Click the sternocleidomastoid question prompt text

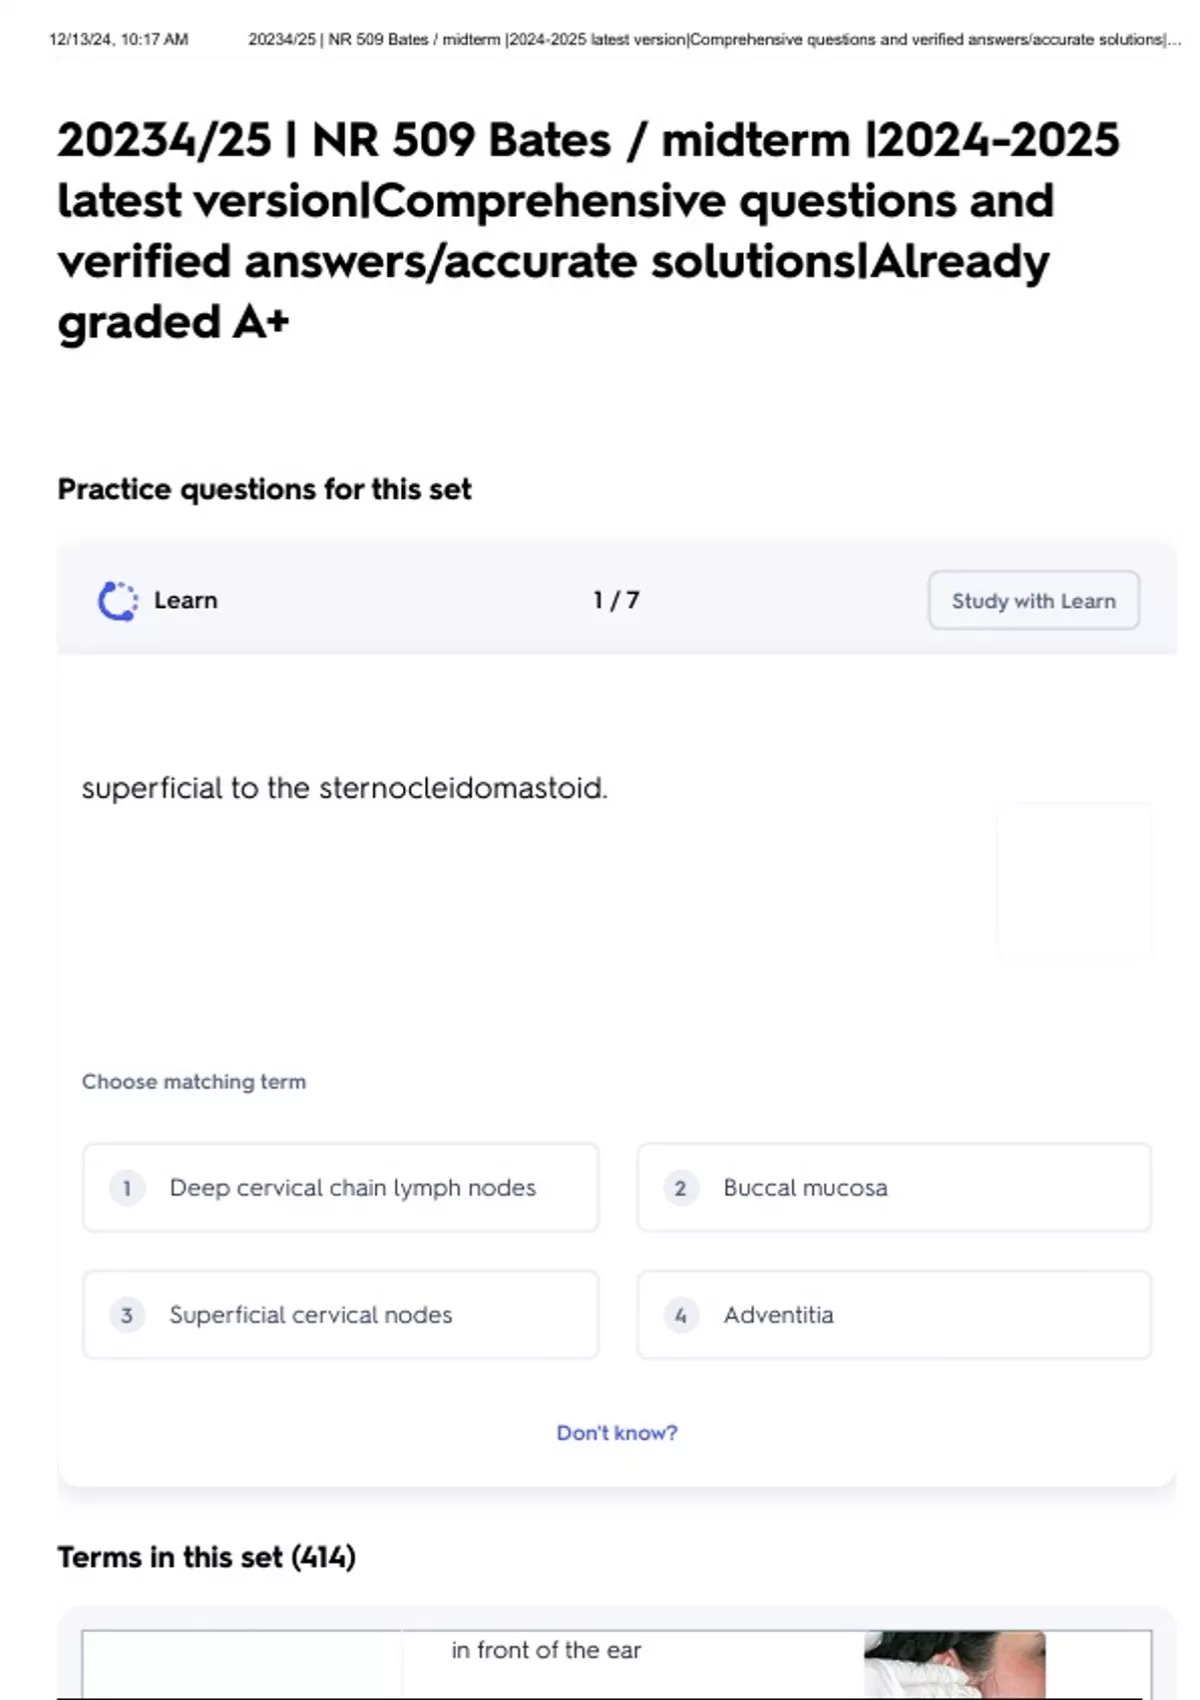pyautogui.click(x=344, y=788)
